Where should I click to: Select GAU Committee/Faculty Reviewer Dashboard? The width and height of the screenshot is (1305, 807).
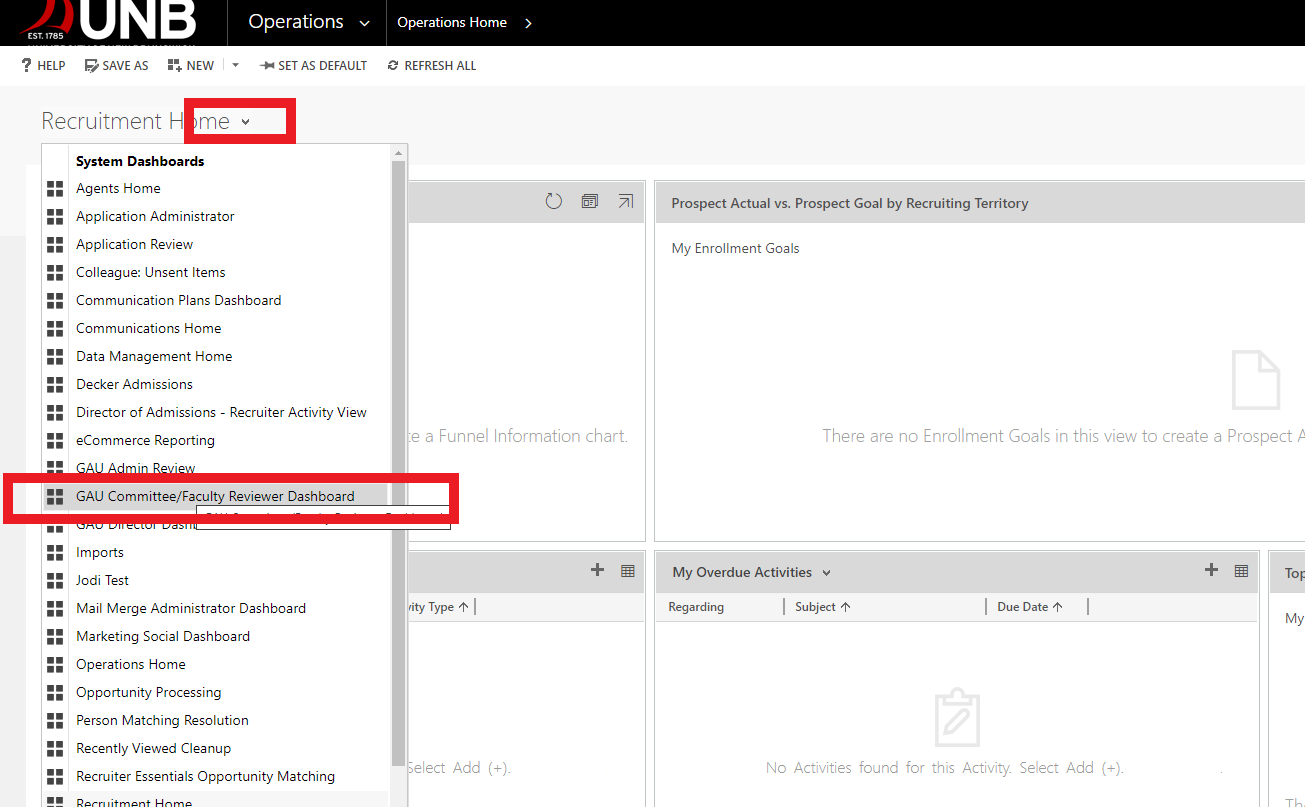tap(216, 495)
